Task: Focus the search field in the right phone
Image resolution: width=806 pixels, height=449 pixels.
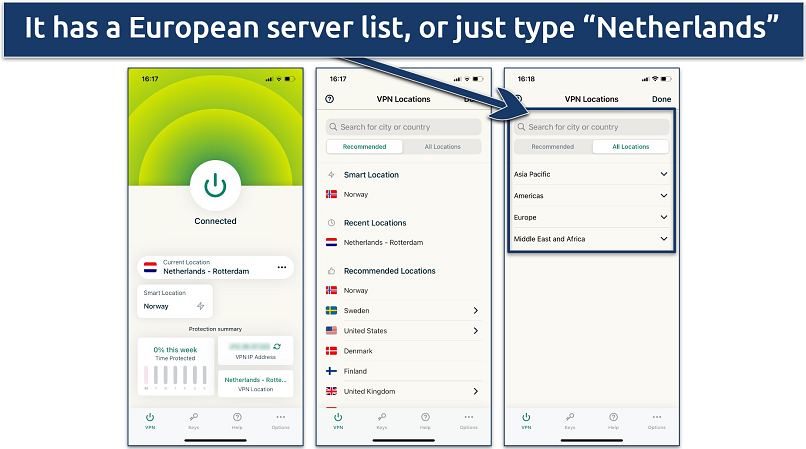Action: click(x=592, y=127)
